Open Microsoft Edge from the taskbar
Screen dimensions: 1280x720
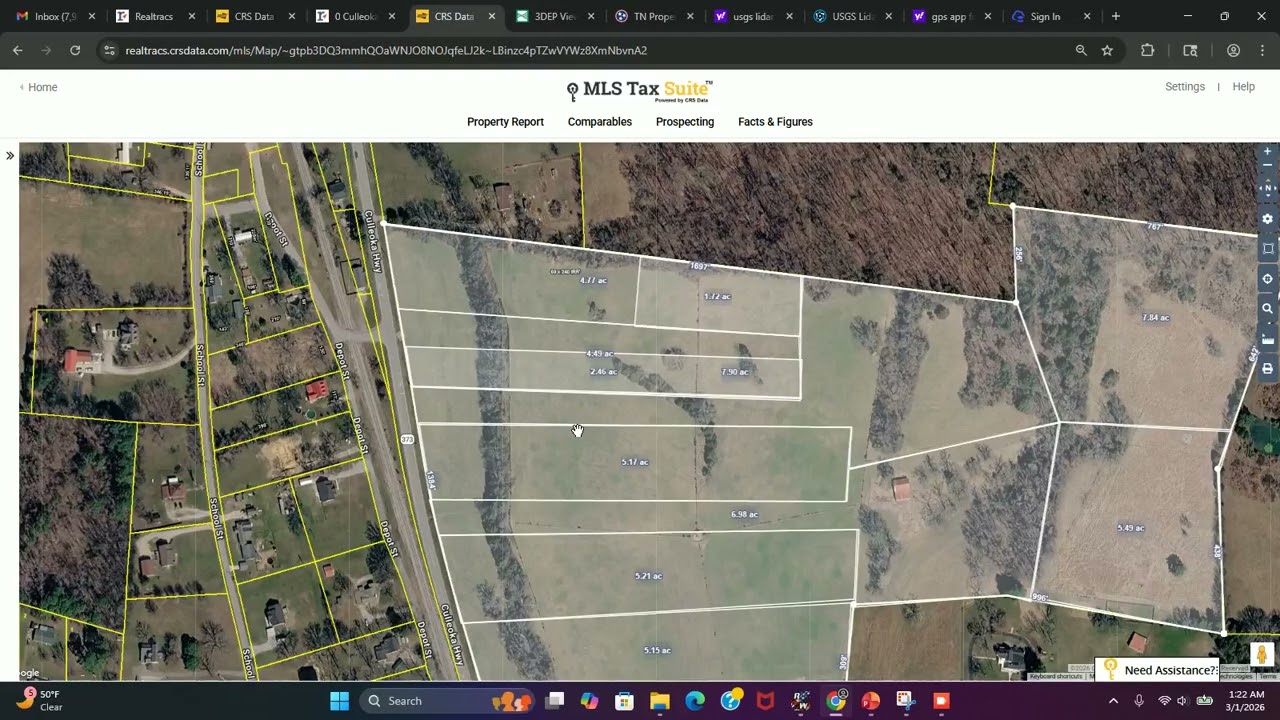pos(695,701)
